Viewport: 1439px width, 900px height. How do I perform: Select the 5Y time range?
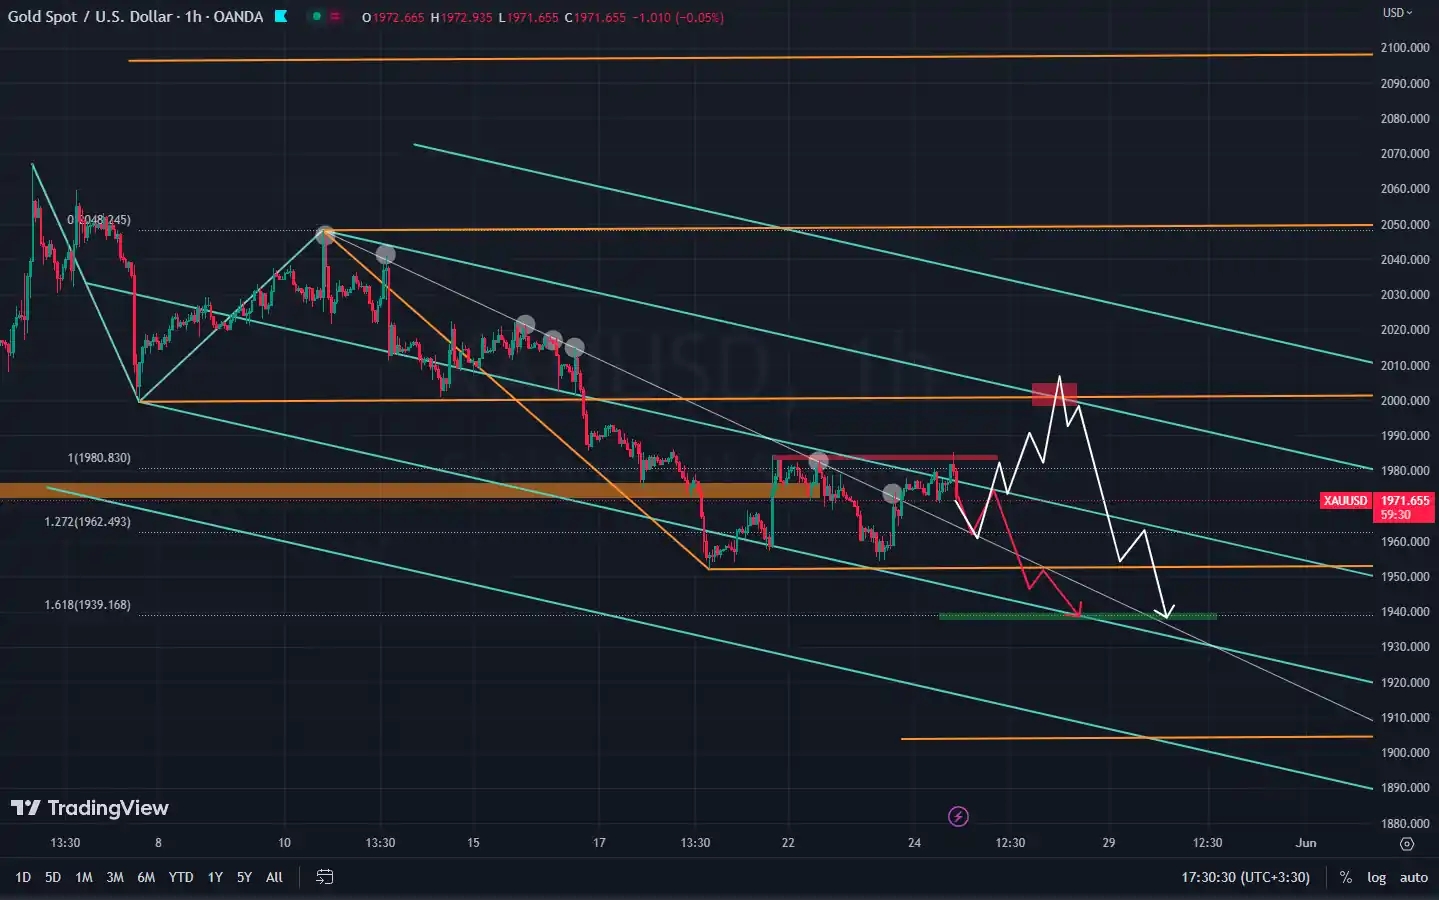(x=244, y=877)
